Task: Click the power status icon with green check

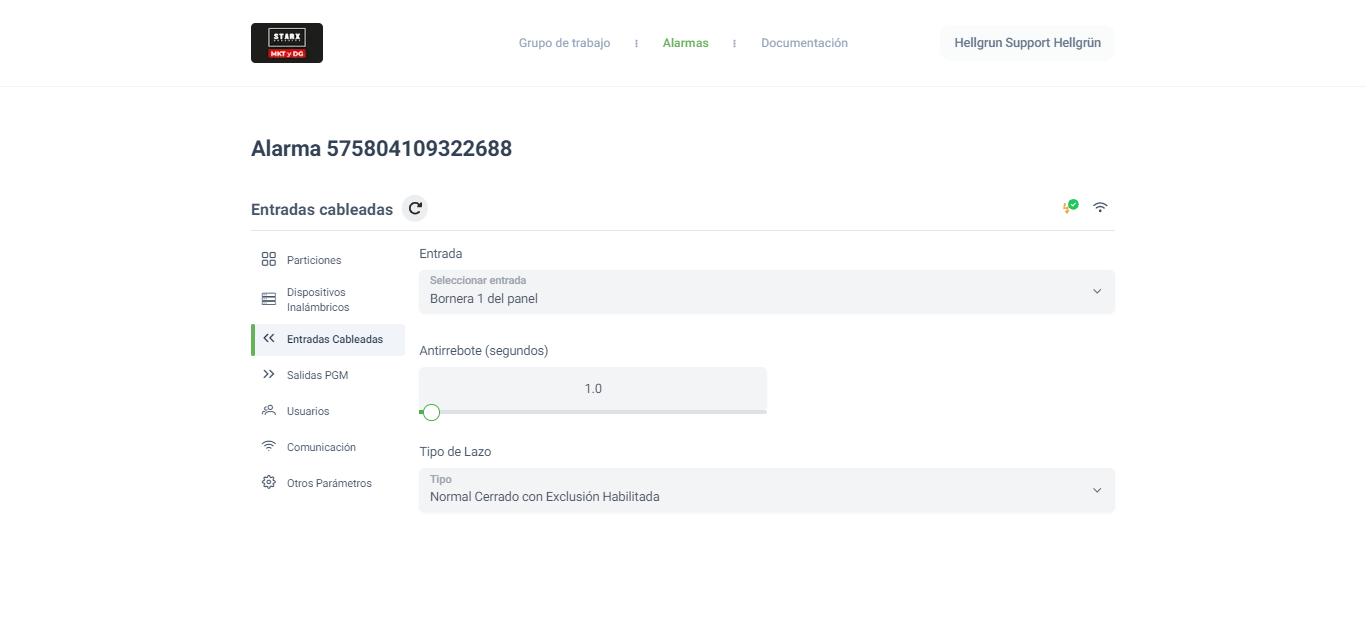Action: pyautogui.click(x=1070, y=207)
